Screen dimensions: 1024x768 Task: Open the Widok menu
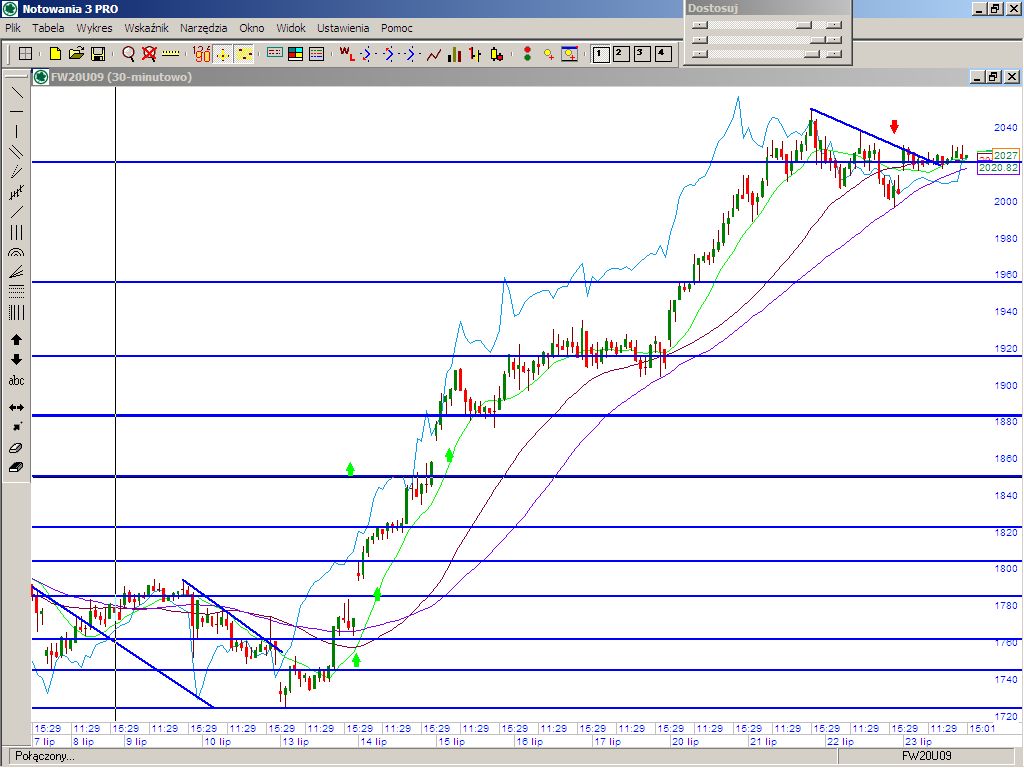point(291,28)
